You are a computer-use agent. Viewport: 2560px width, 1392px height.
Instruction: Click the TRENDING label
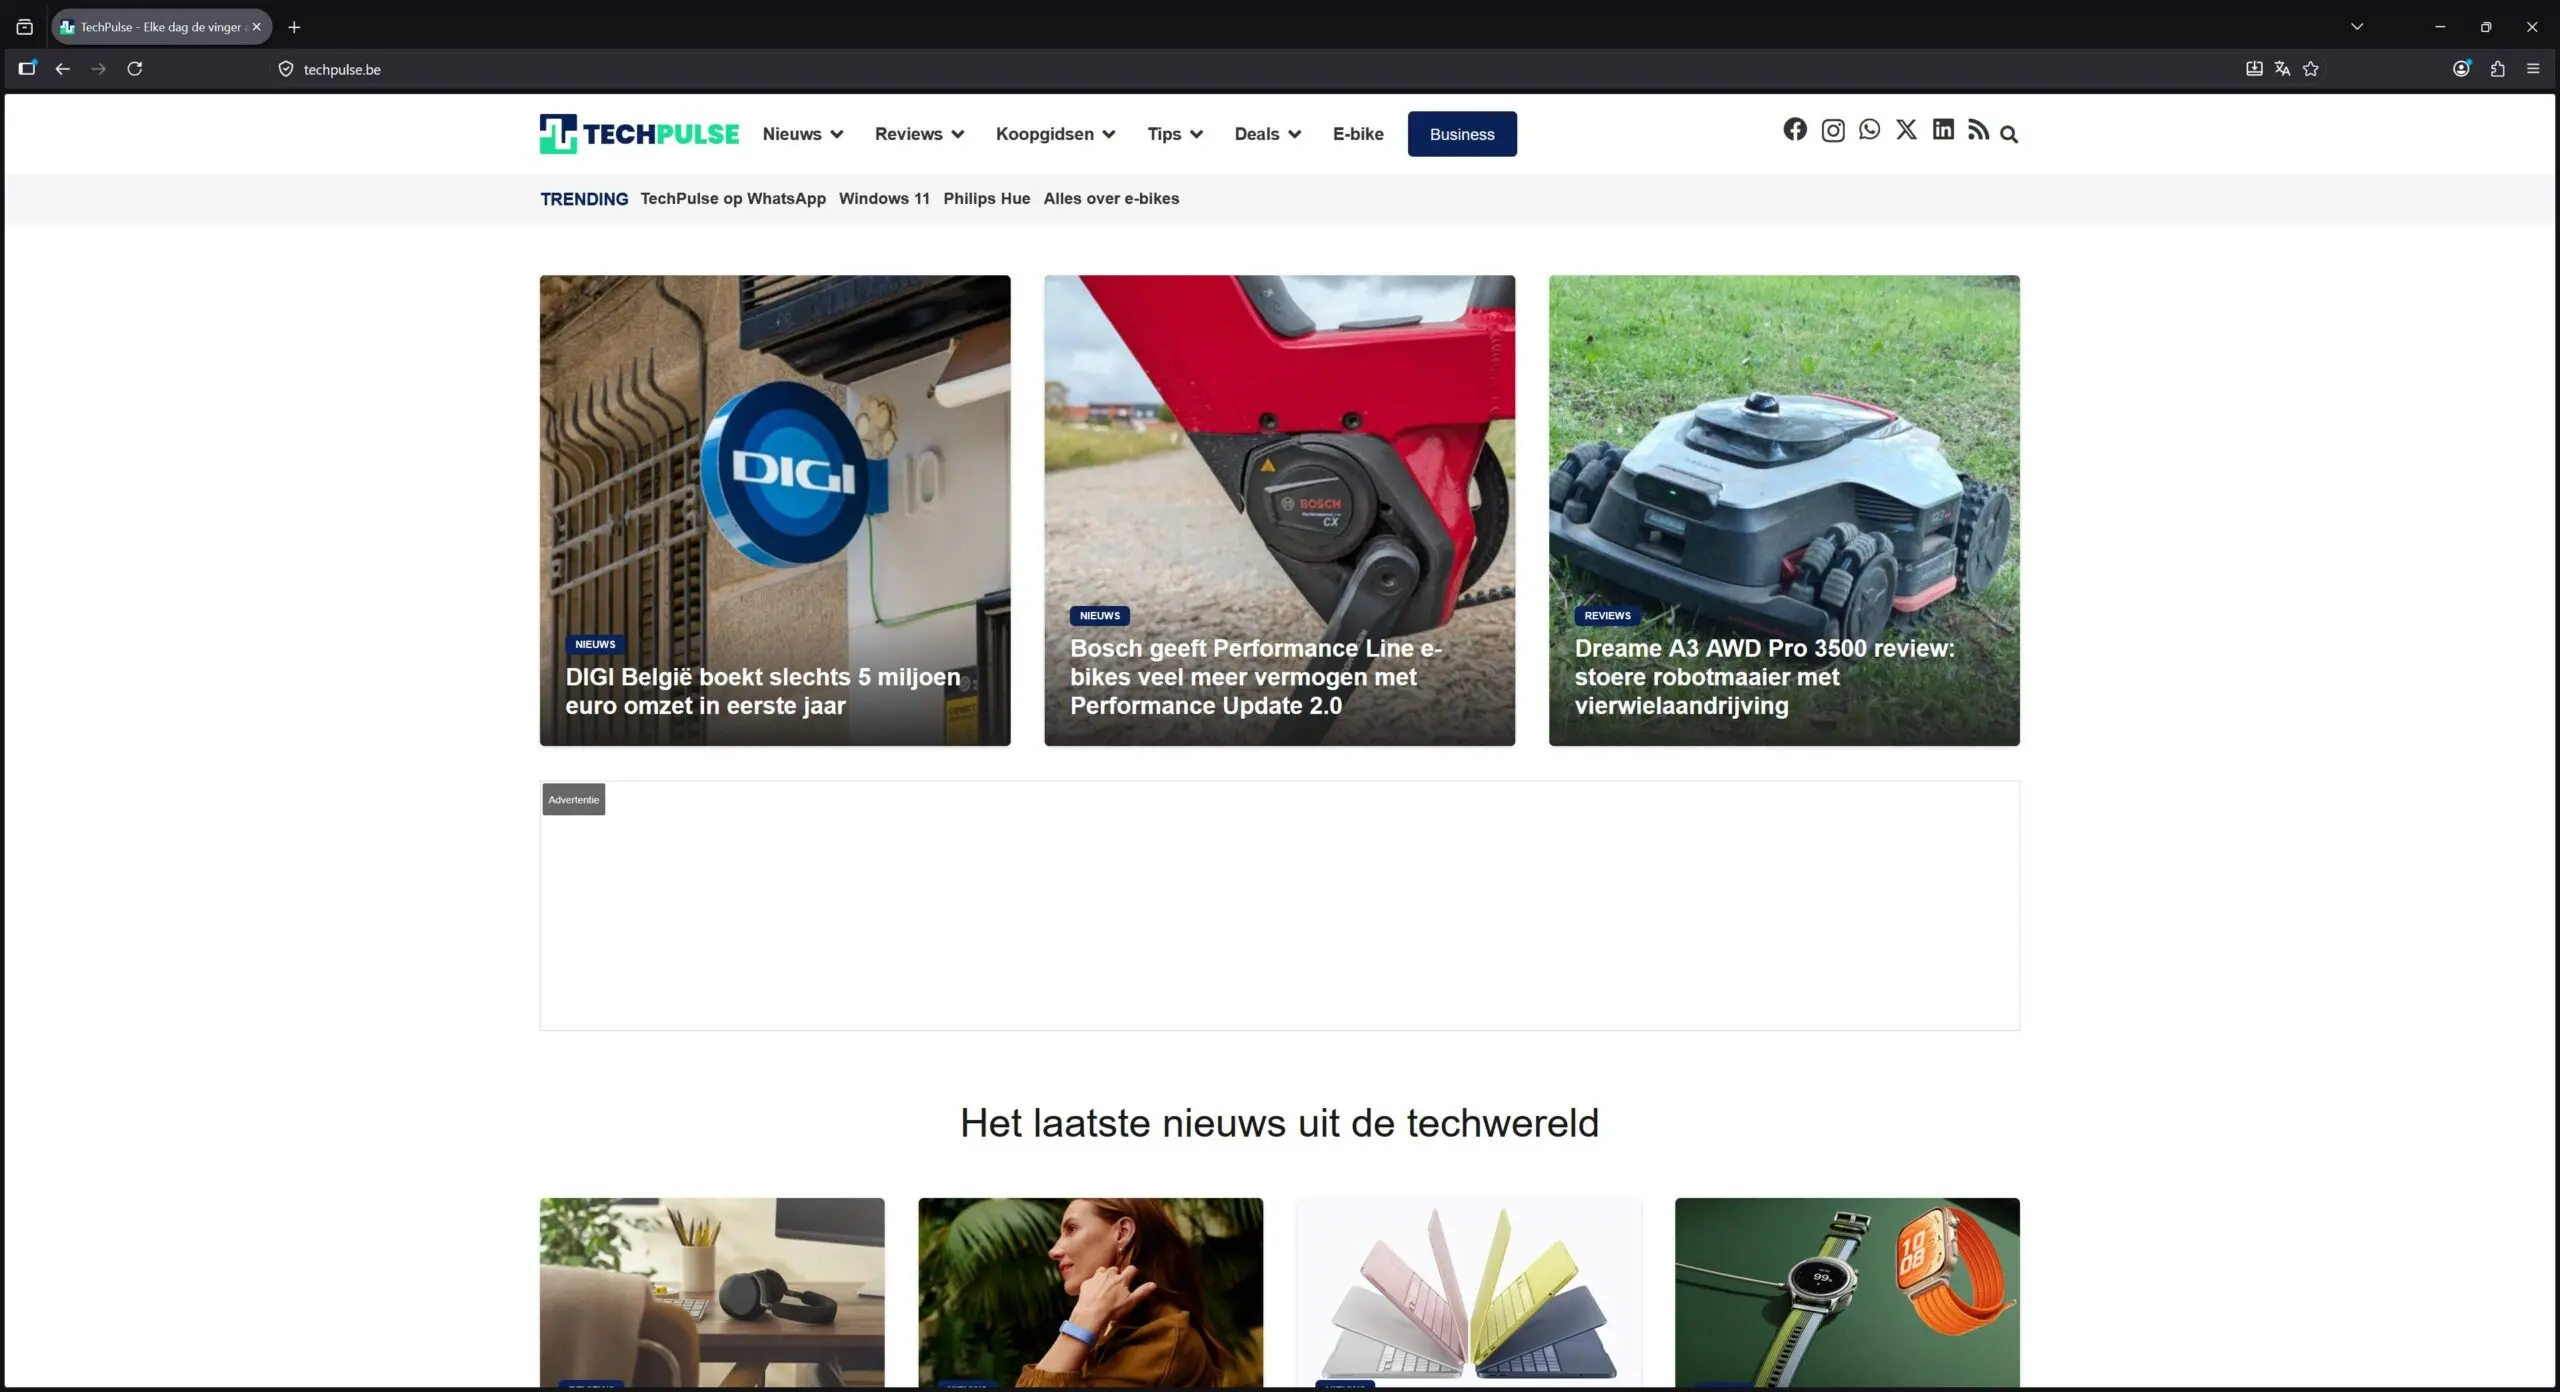click(584, 199)
